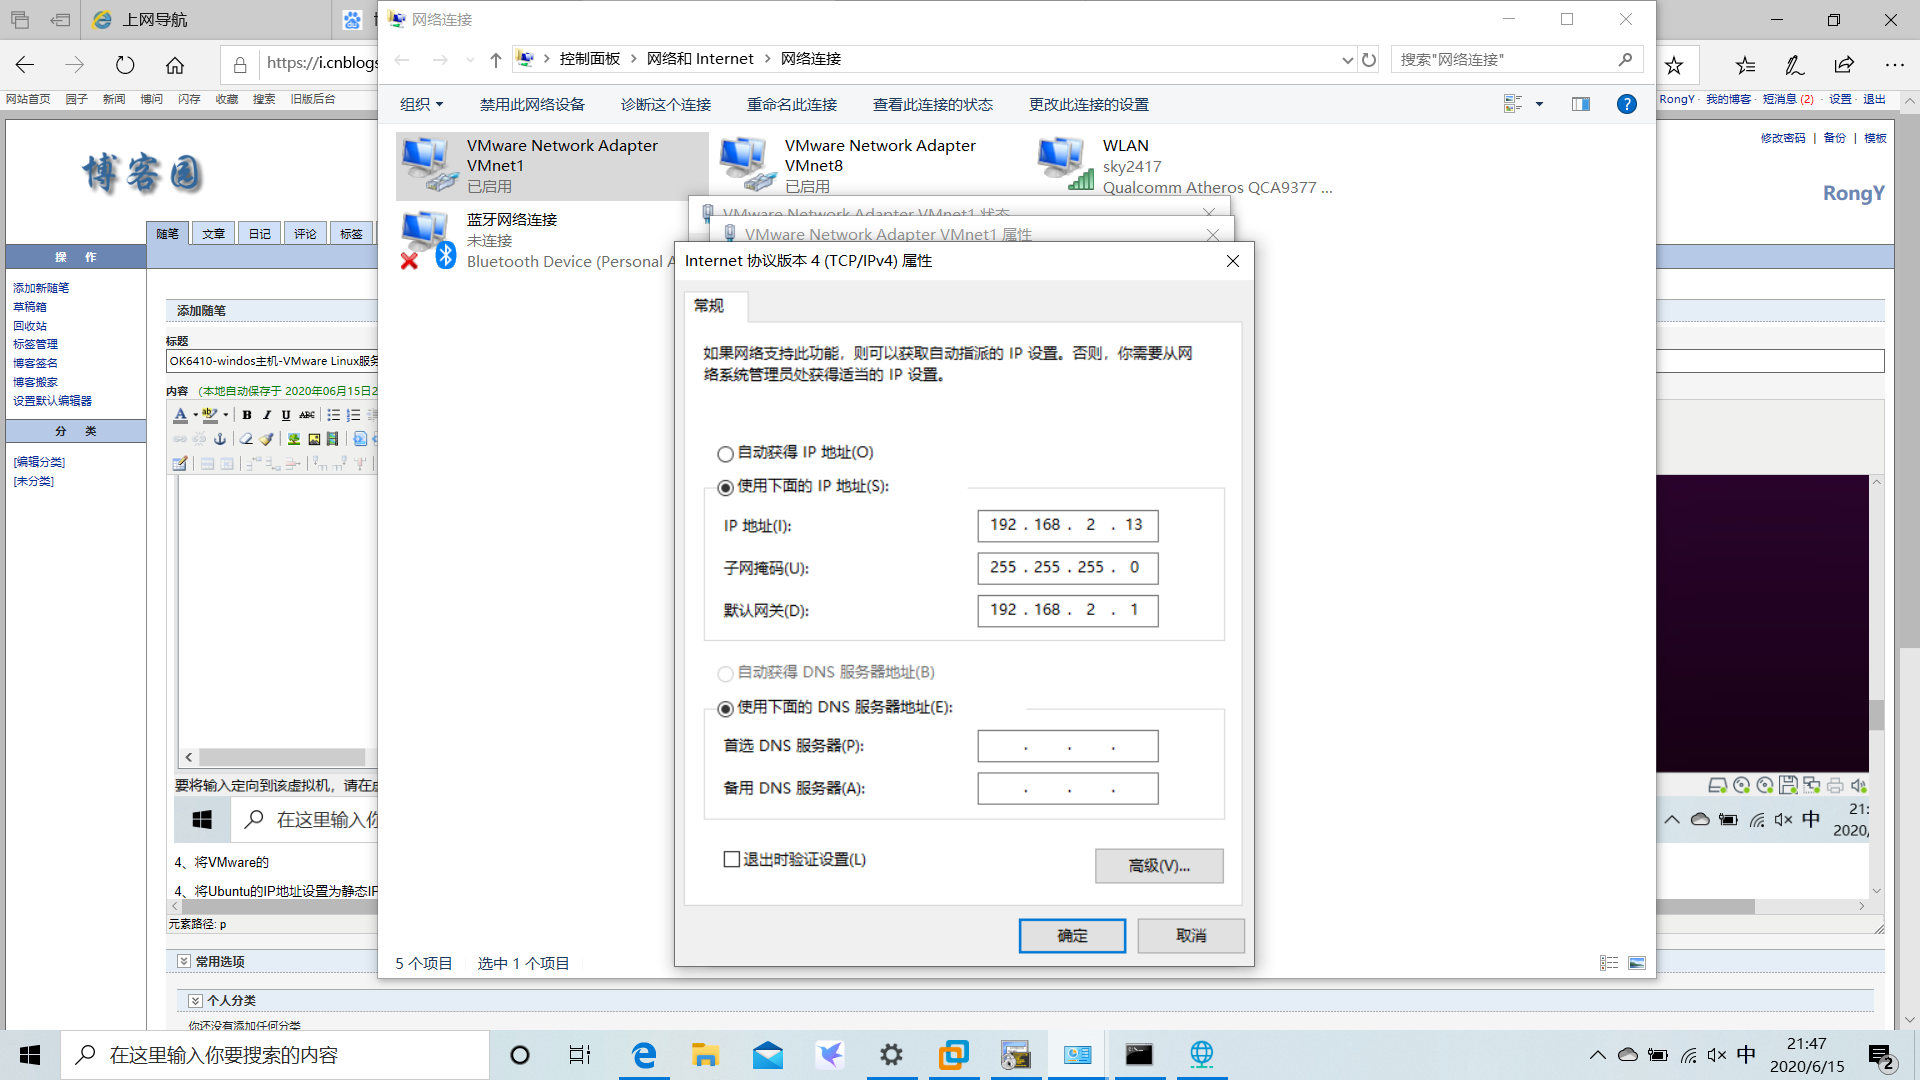Open the view options dropdown arrow

(1539, 104)
